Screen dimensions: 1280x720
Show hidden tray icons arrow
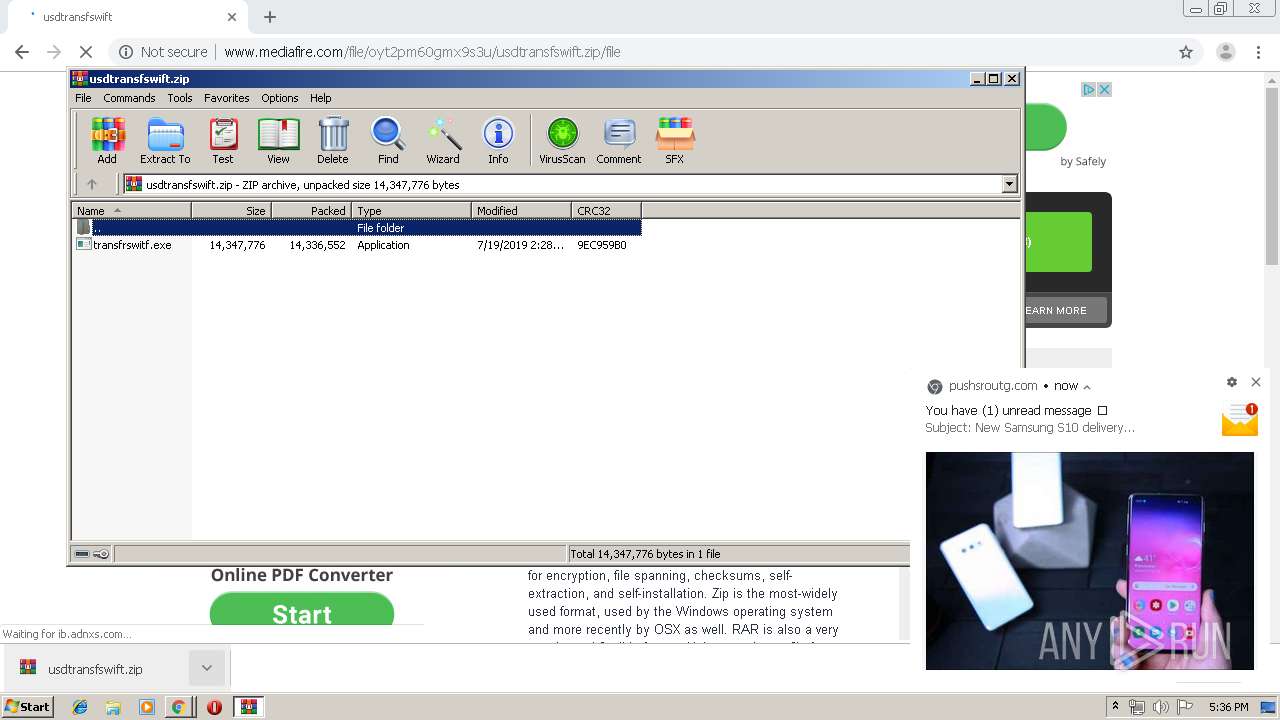(x=1116, y=707)
